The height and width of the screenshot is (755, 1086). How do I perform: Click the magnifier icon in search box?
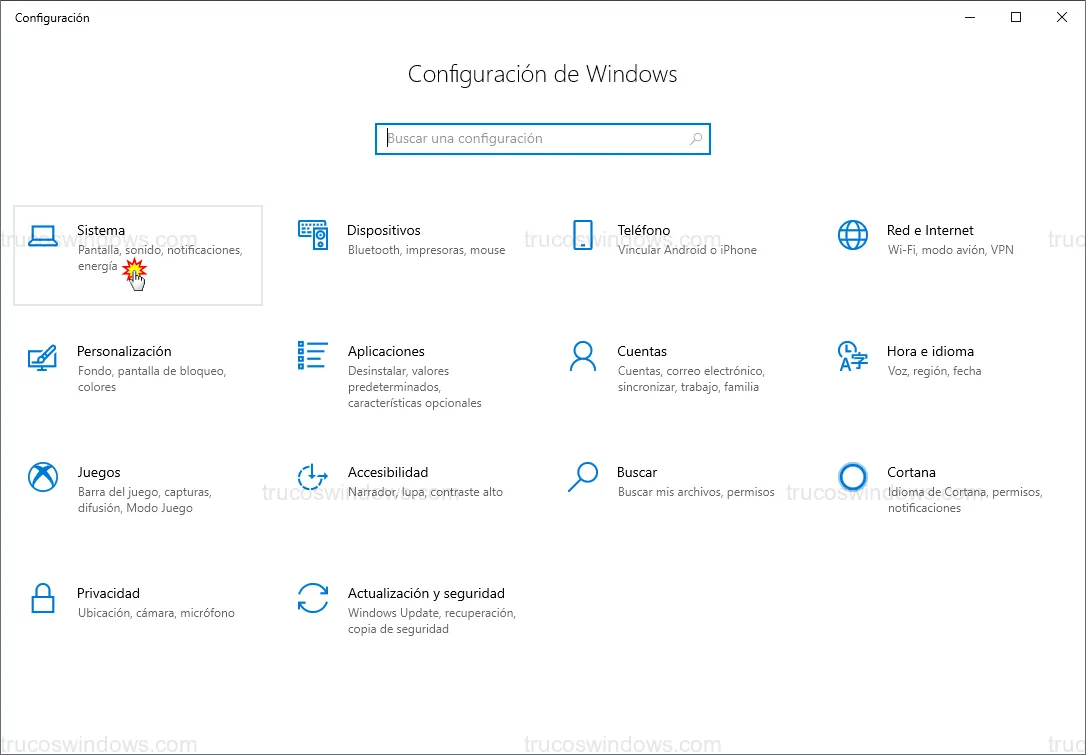pos(696,139)
